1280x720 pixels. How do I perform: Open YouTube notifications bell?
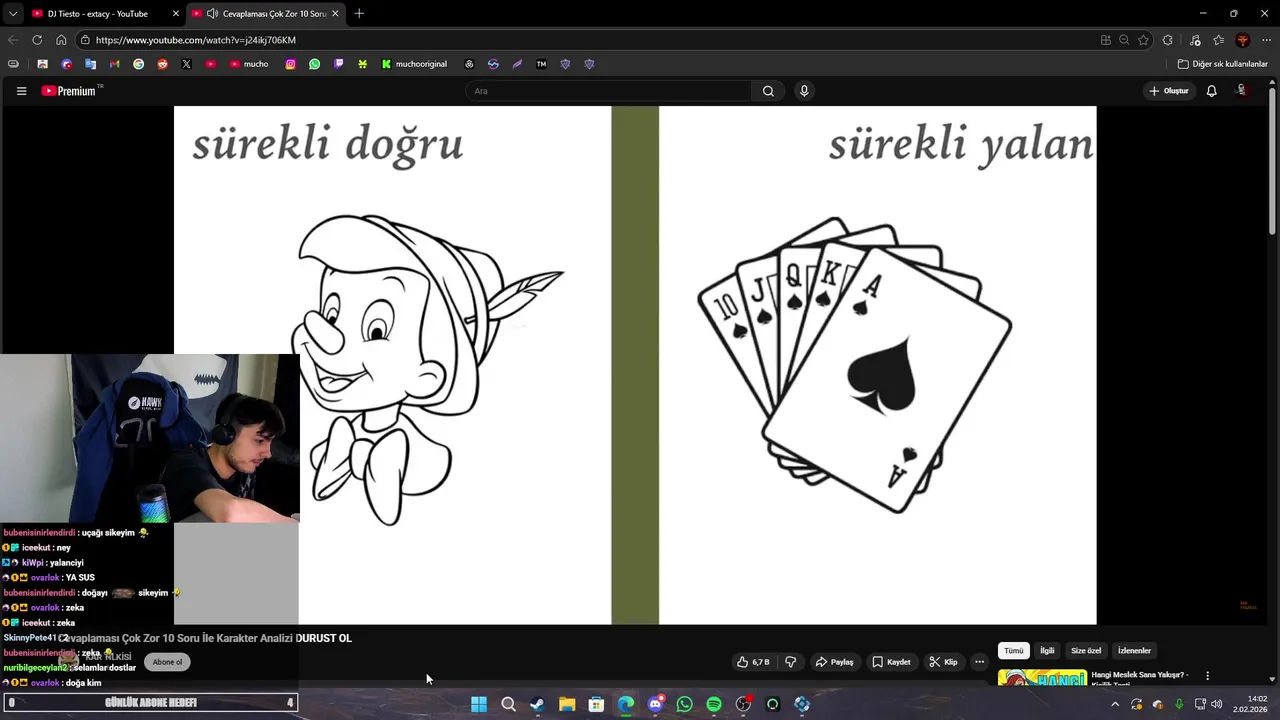coord(1211,91)
